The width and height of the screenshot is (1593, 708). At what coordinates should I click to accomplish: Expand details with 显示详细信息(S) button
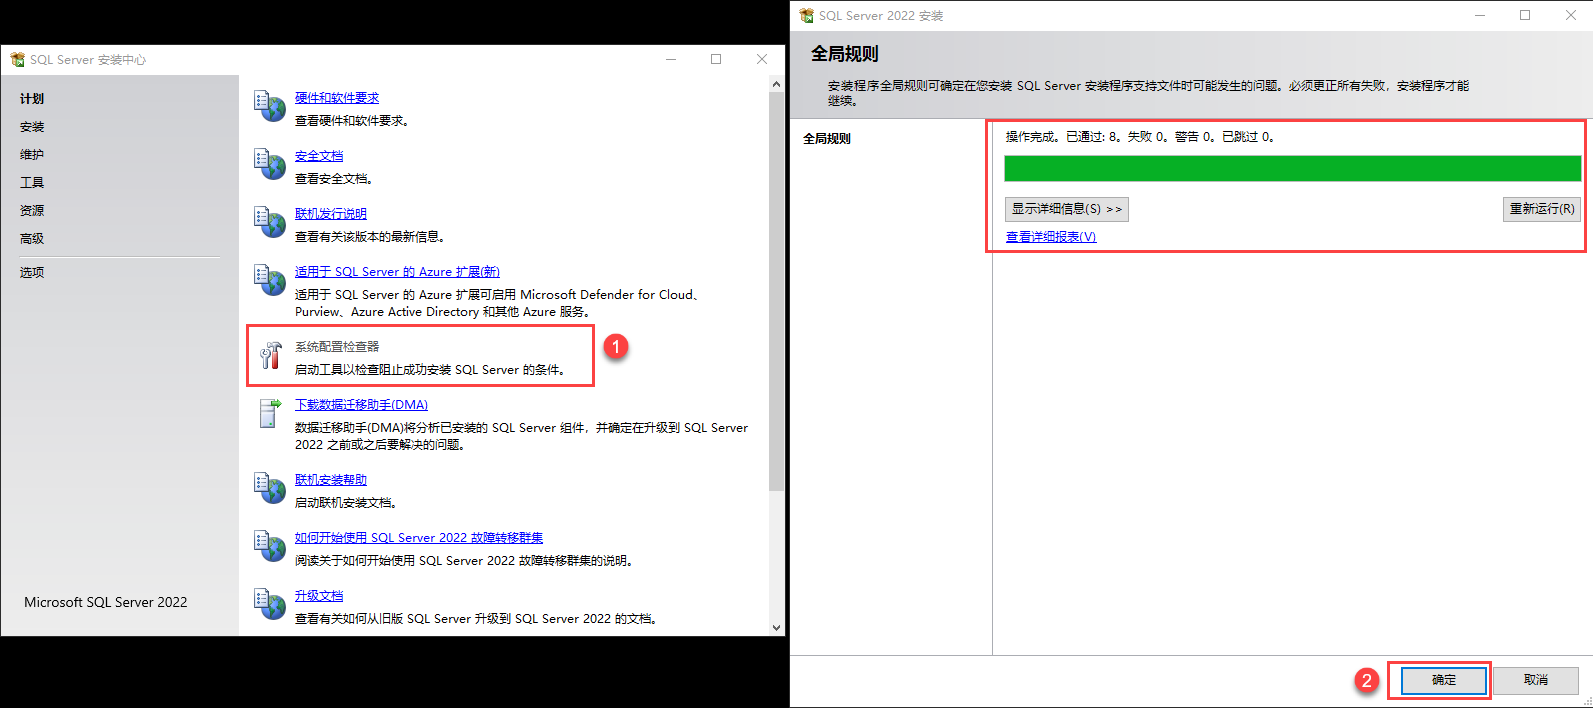[x=1066, y=209]
